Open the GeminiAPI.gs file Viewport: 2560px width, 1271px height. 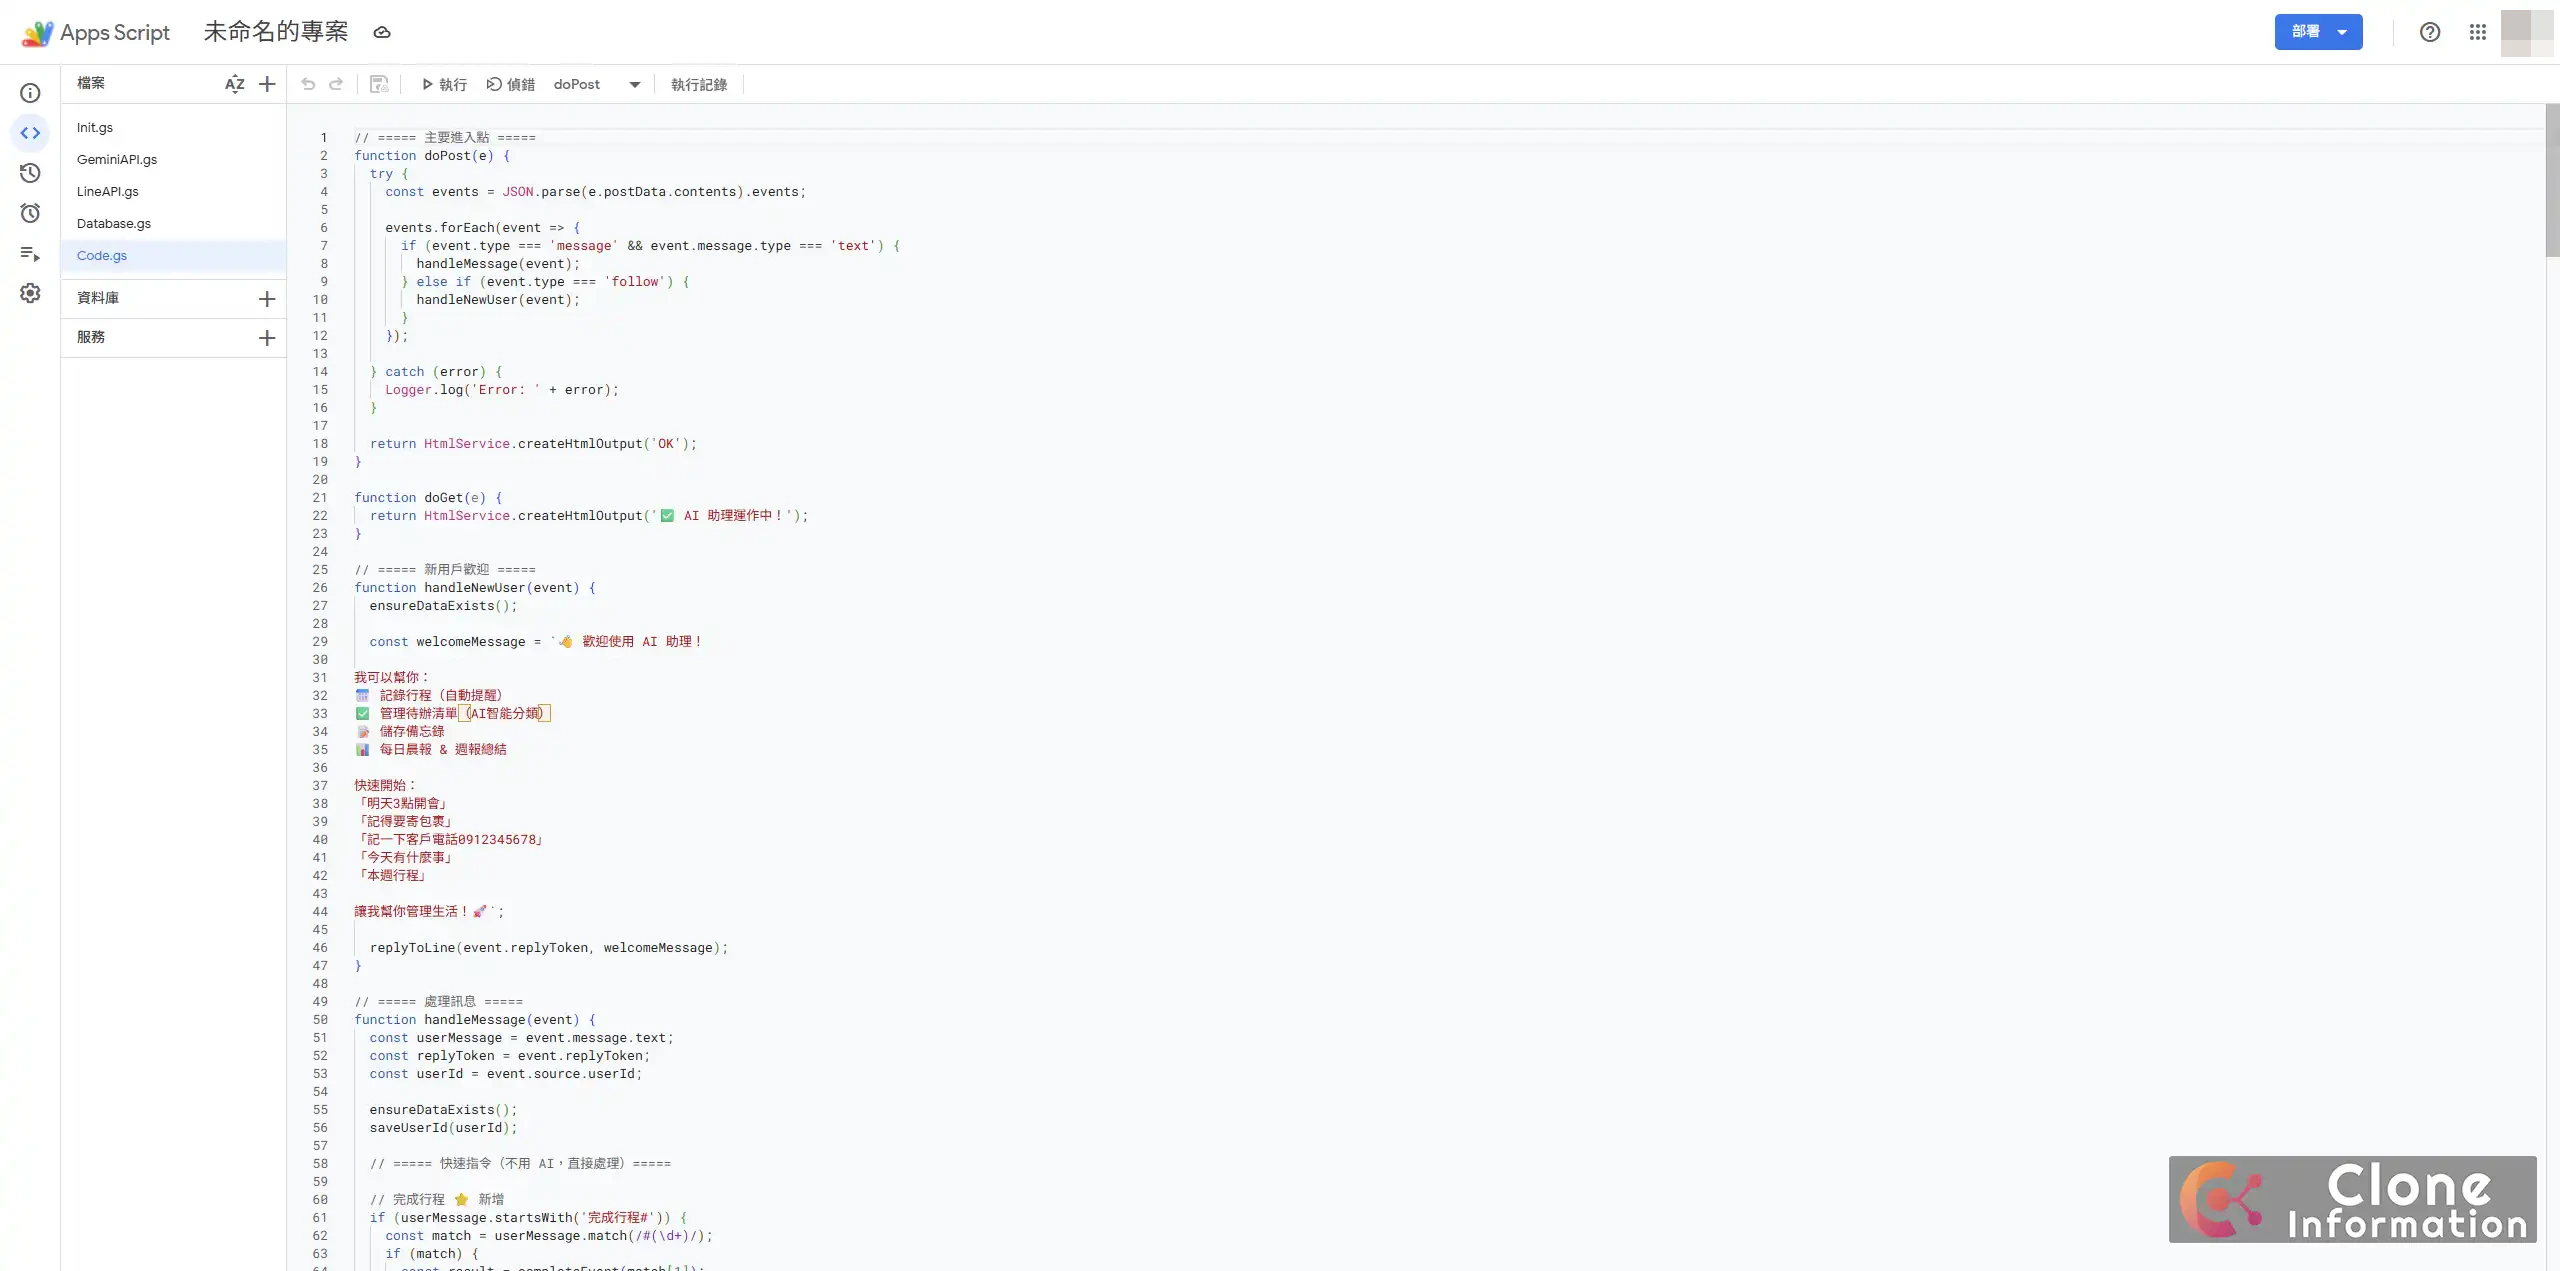[117, 159]
